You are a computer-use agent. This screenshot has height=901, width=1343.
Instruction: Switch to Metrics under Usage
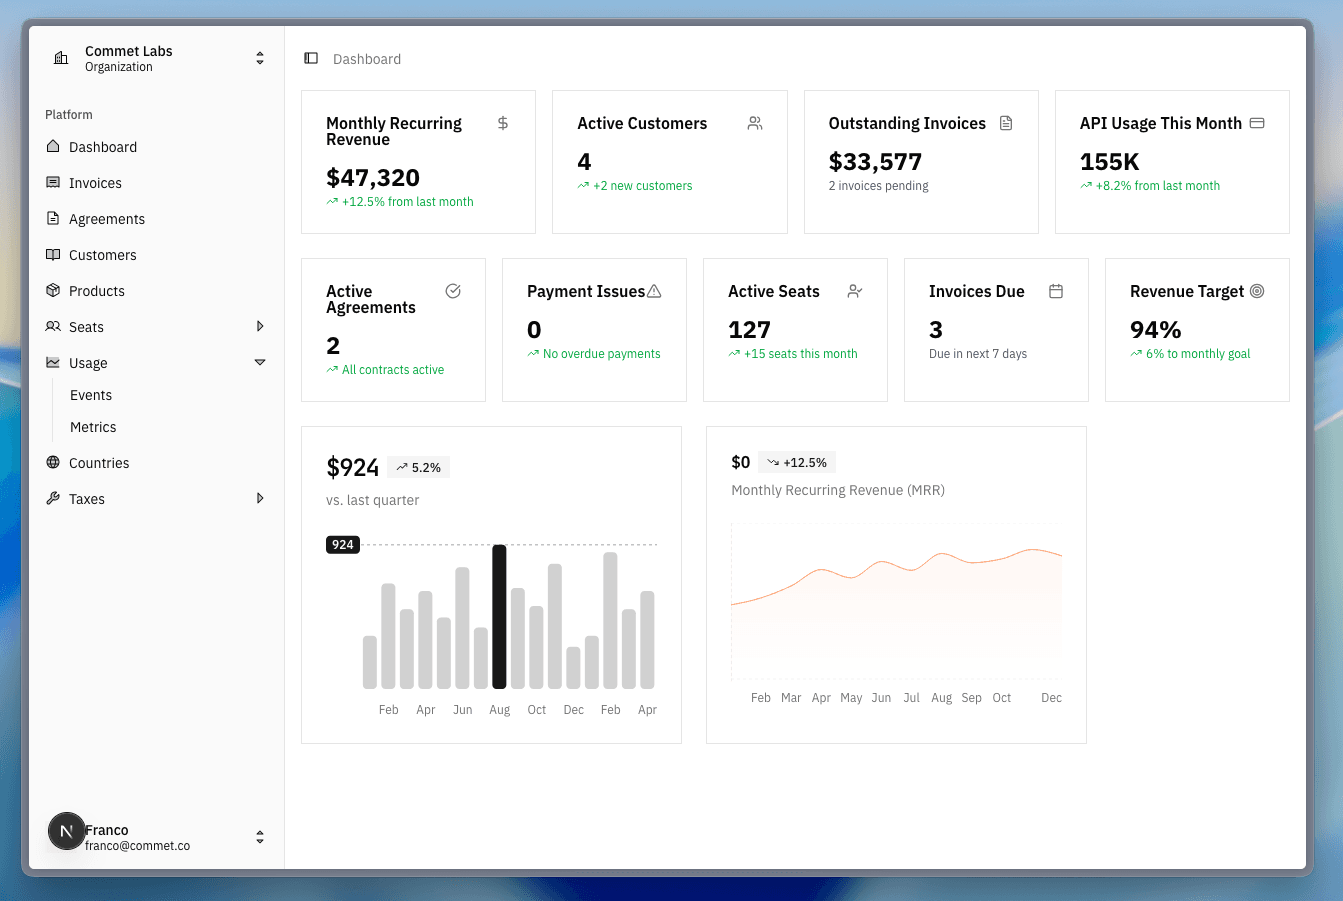[x=93, y=427]
